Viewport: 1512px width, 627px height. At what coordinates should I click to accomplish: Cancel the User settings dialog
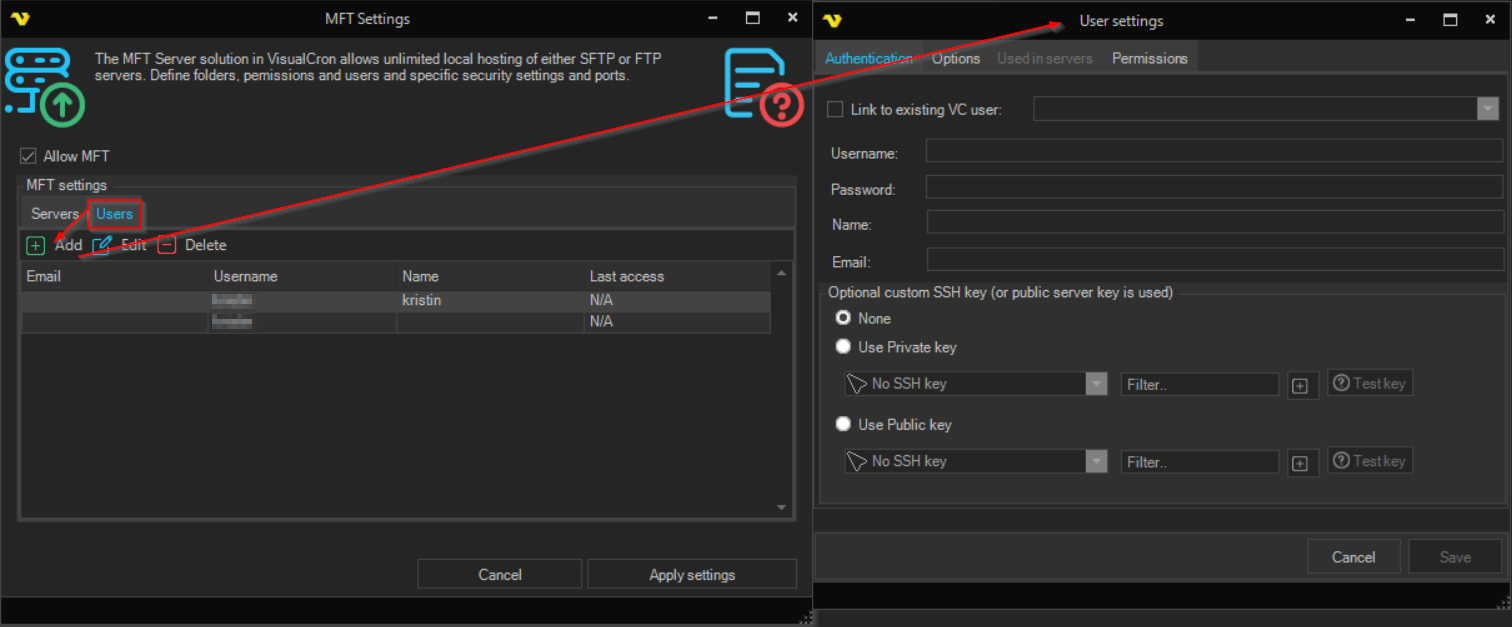(1353, 557)
